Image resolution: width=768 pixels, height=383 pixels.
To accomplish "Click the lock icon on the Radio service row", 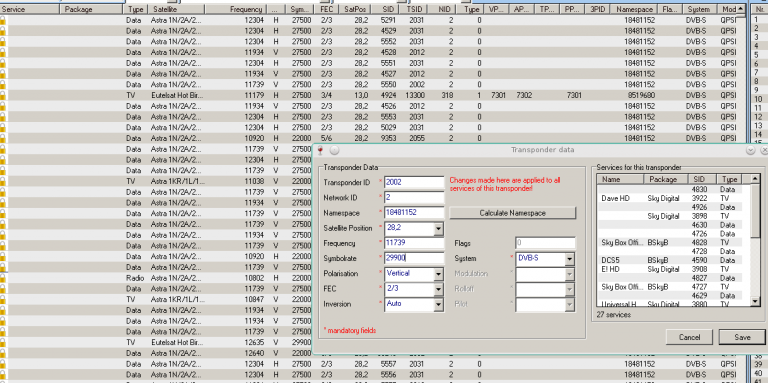I will (x=2, y=278).
